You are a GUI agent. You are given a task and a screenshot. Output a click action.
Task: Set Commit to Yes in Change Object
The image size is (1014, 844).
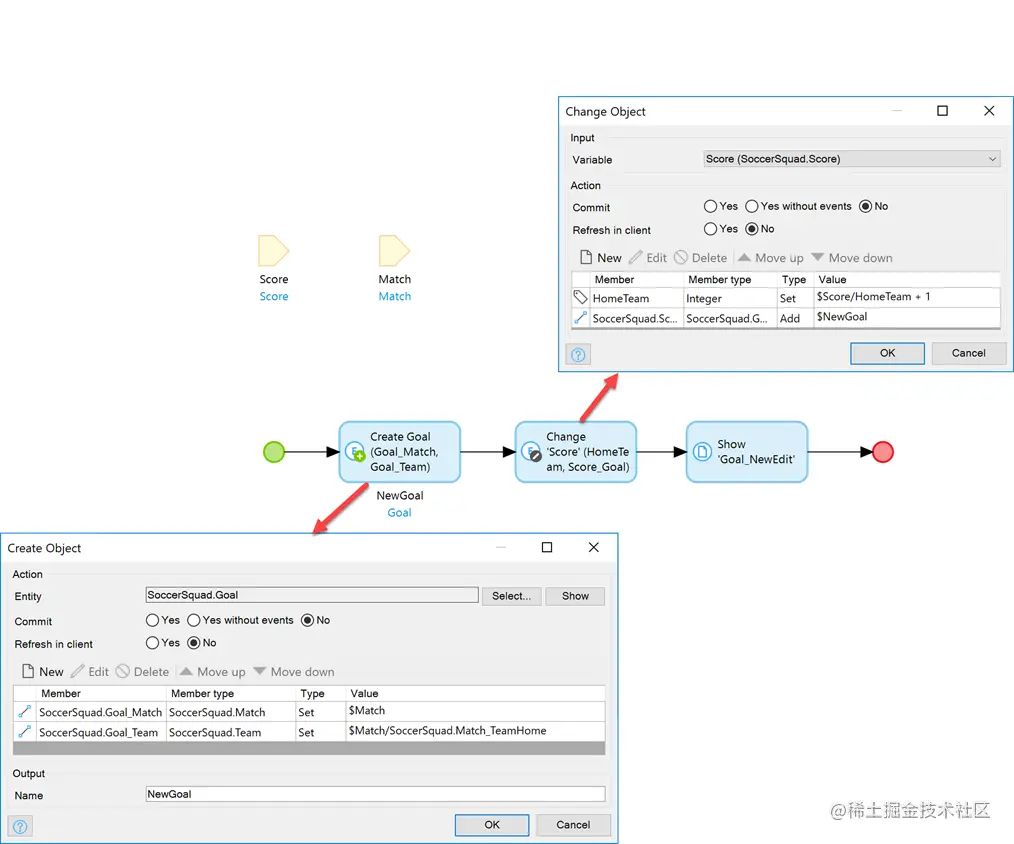[x=710, y=206]
